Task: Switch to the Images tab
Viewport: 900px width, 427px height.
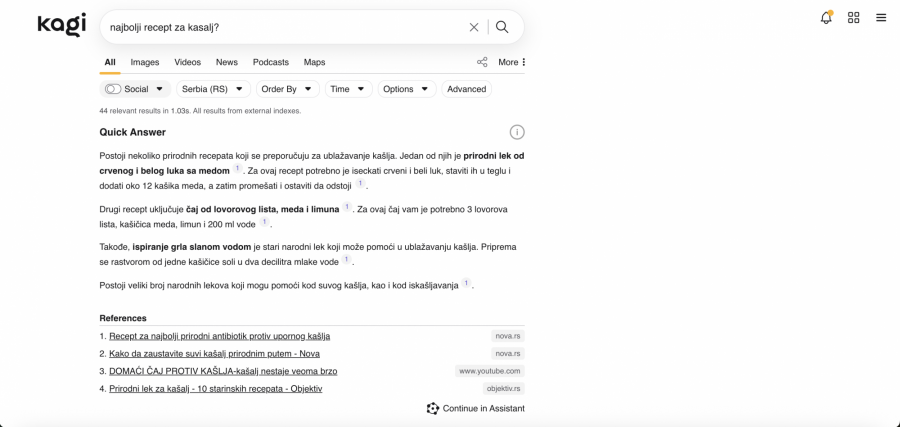Action: pos(144,62)
